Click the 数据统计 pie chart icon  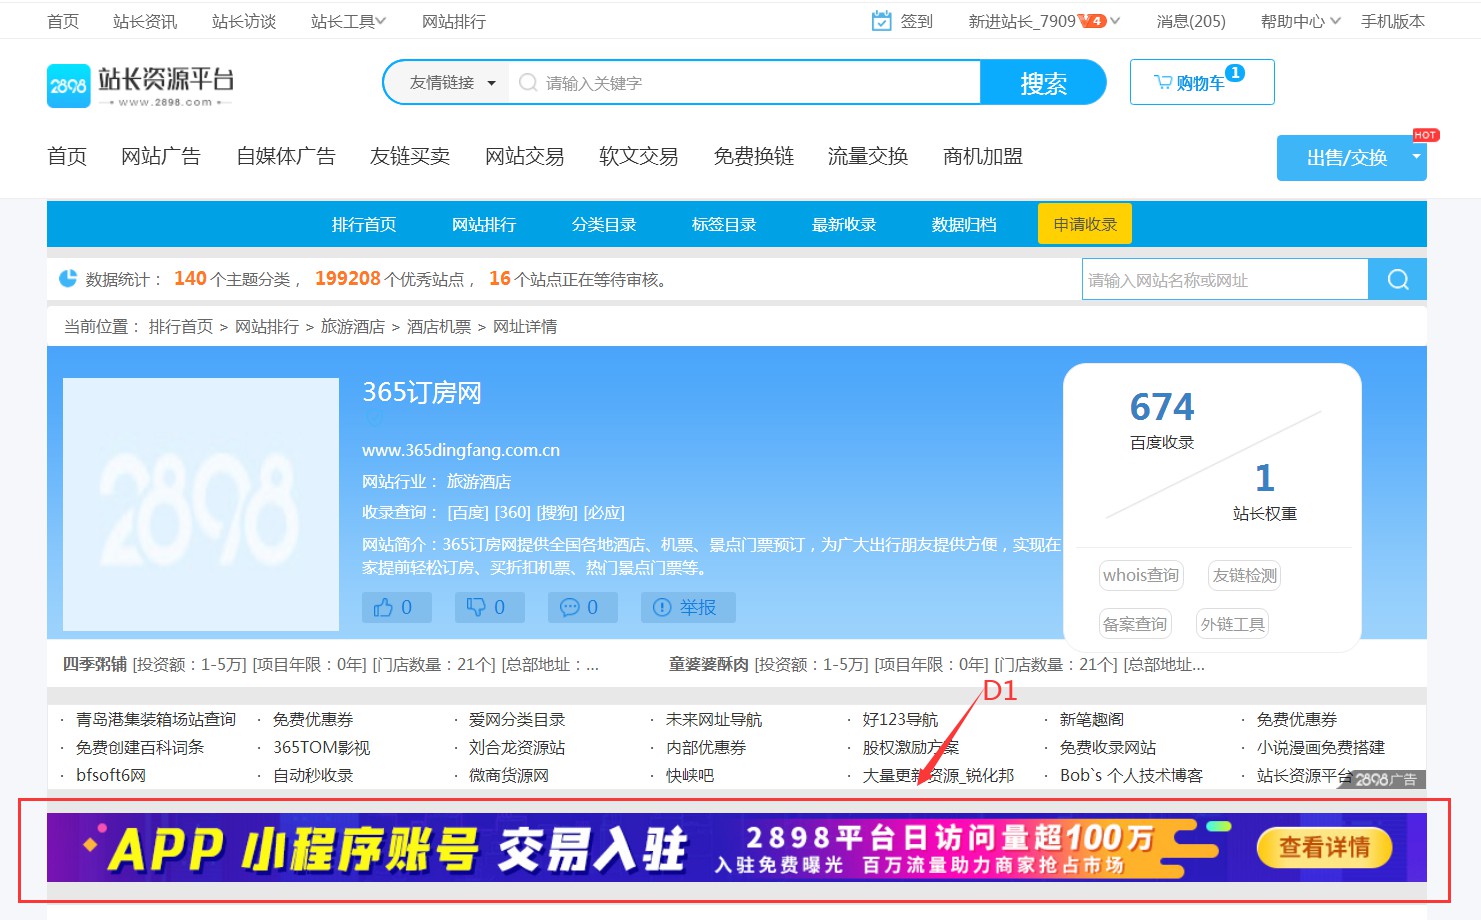68,279
